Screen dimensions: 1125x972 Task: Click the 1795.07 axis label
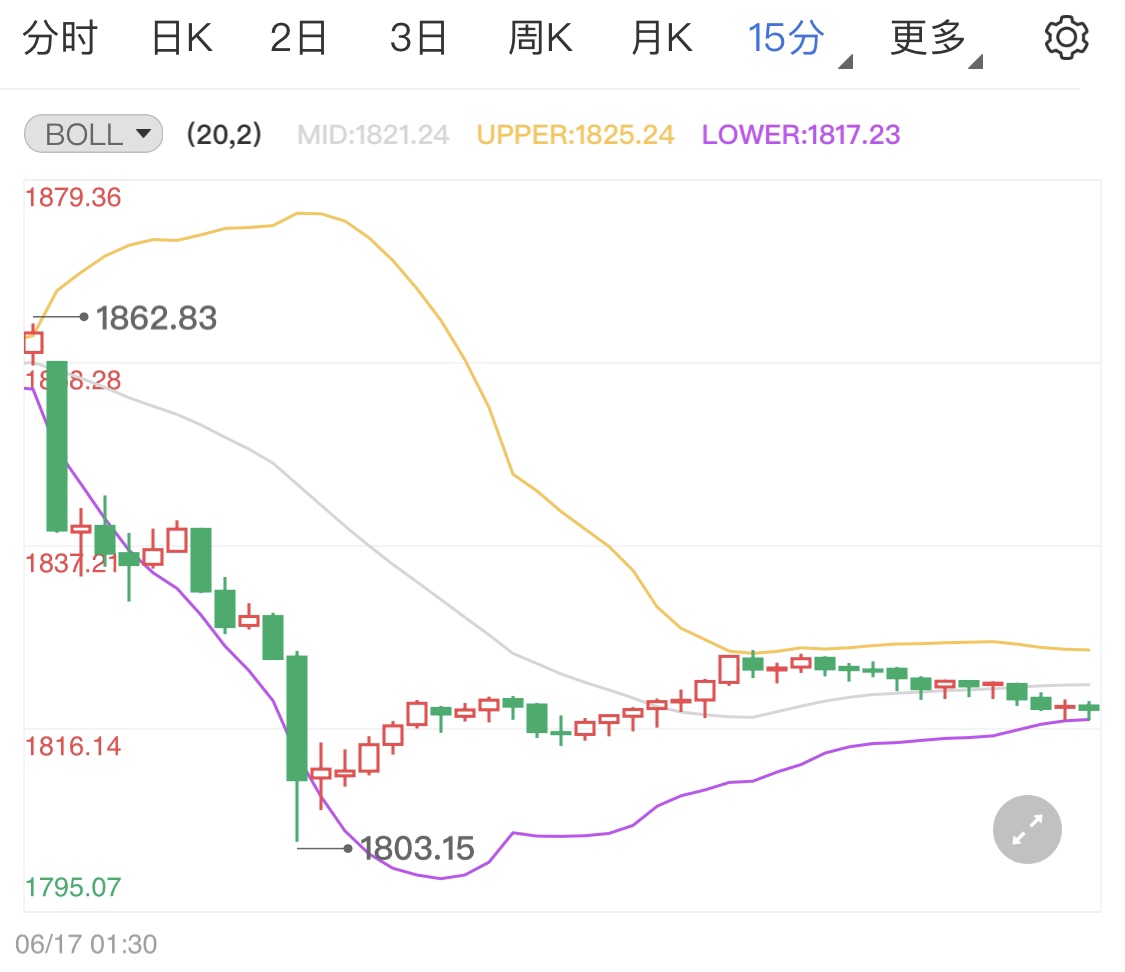tap(73, 887)
